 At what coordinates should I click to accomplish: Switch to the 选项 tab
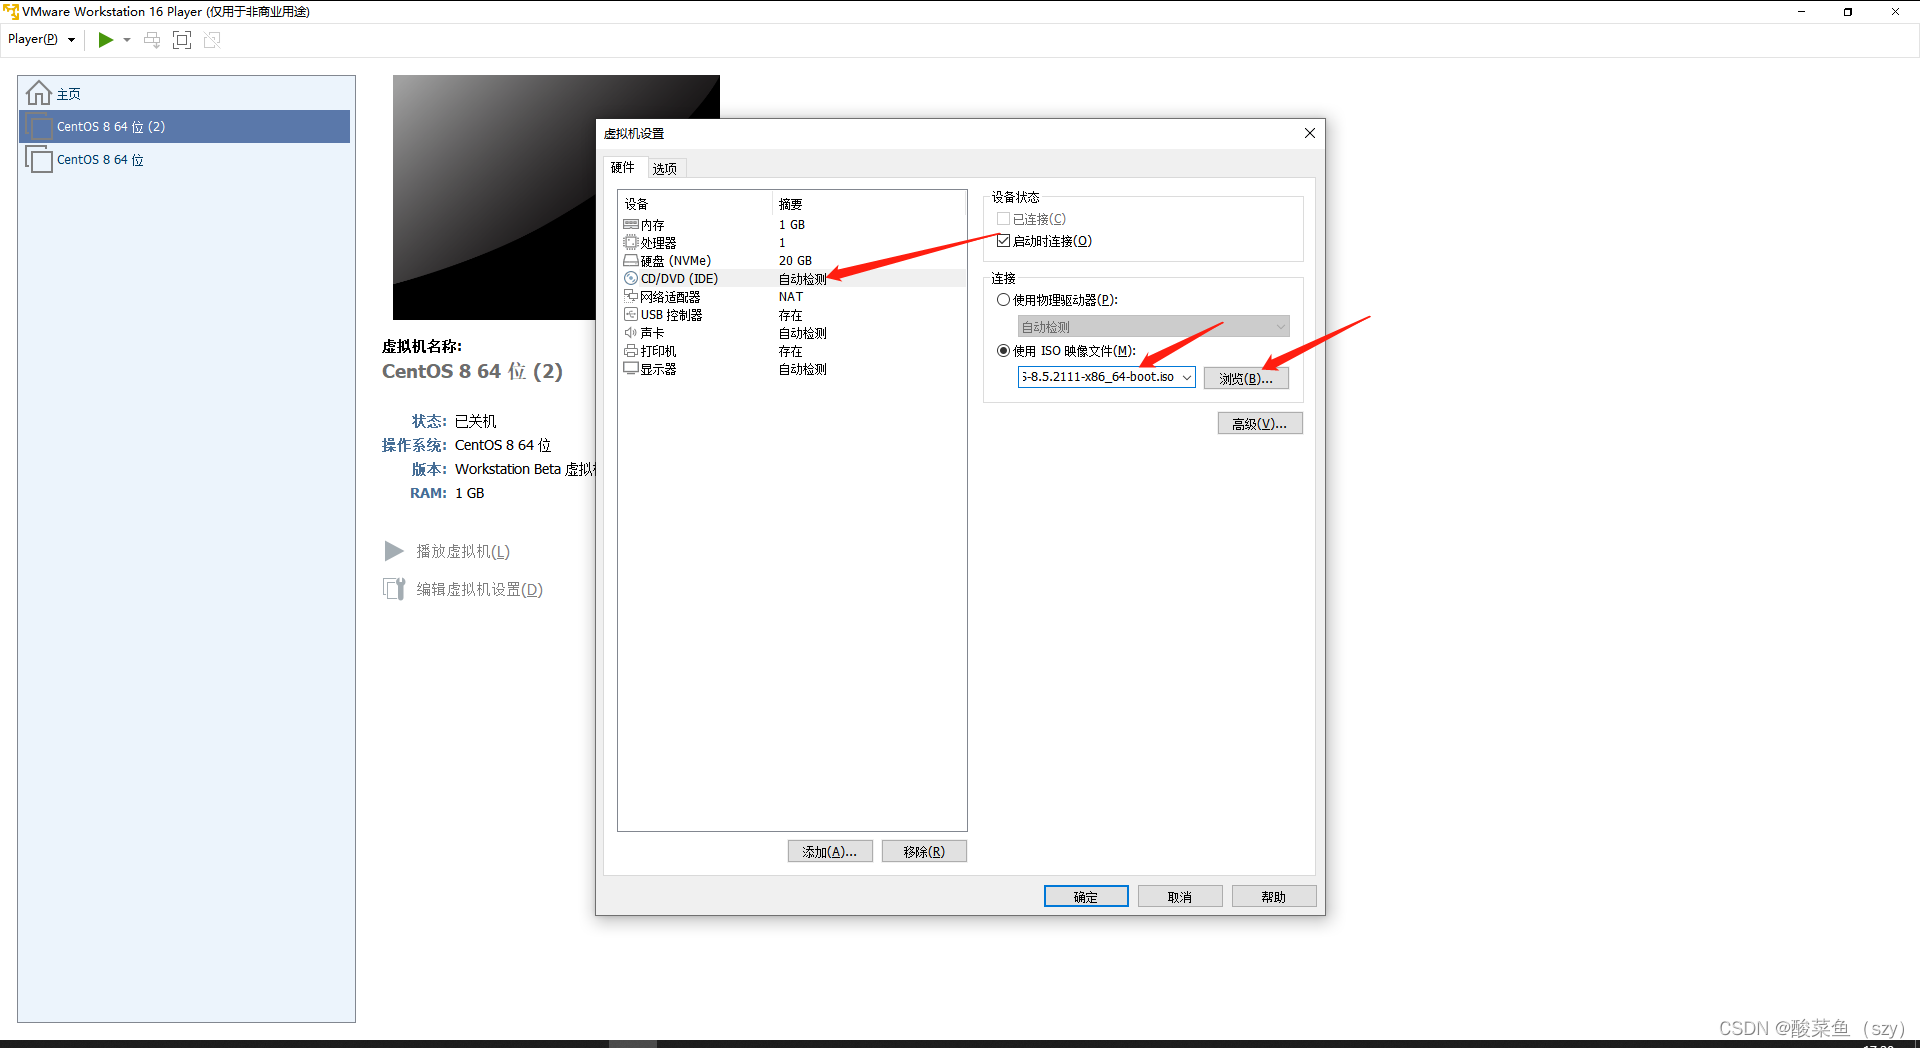(665, 168)
